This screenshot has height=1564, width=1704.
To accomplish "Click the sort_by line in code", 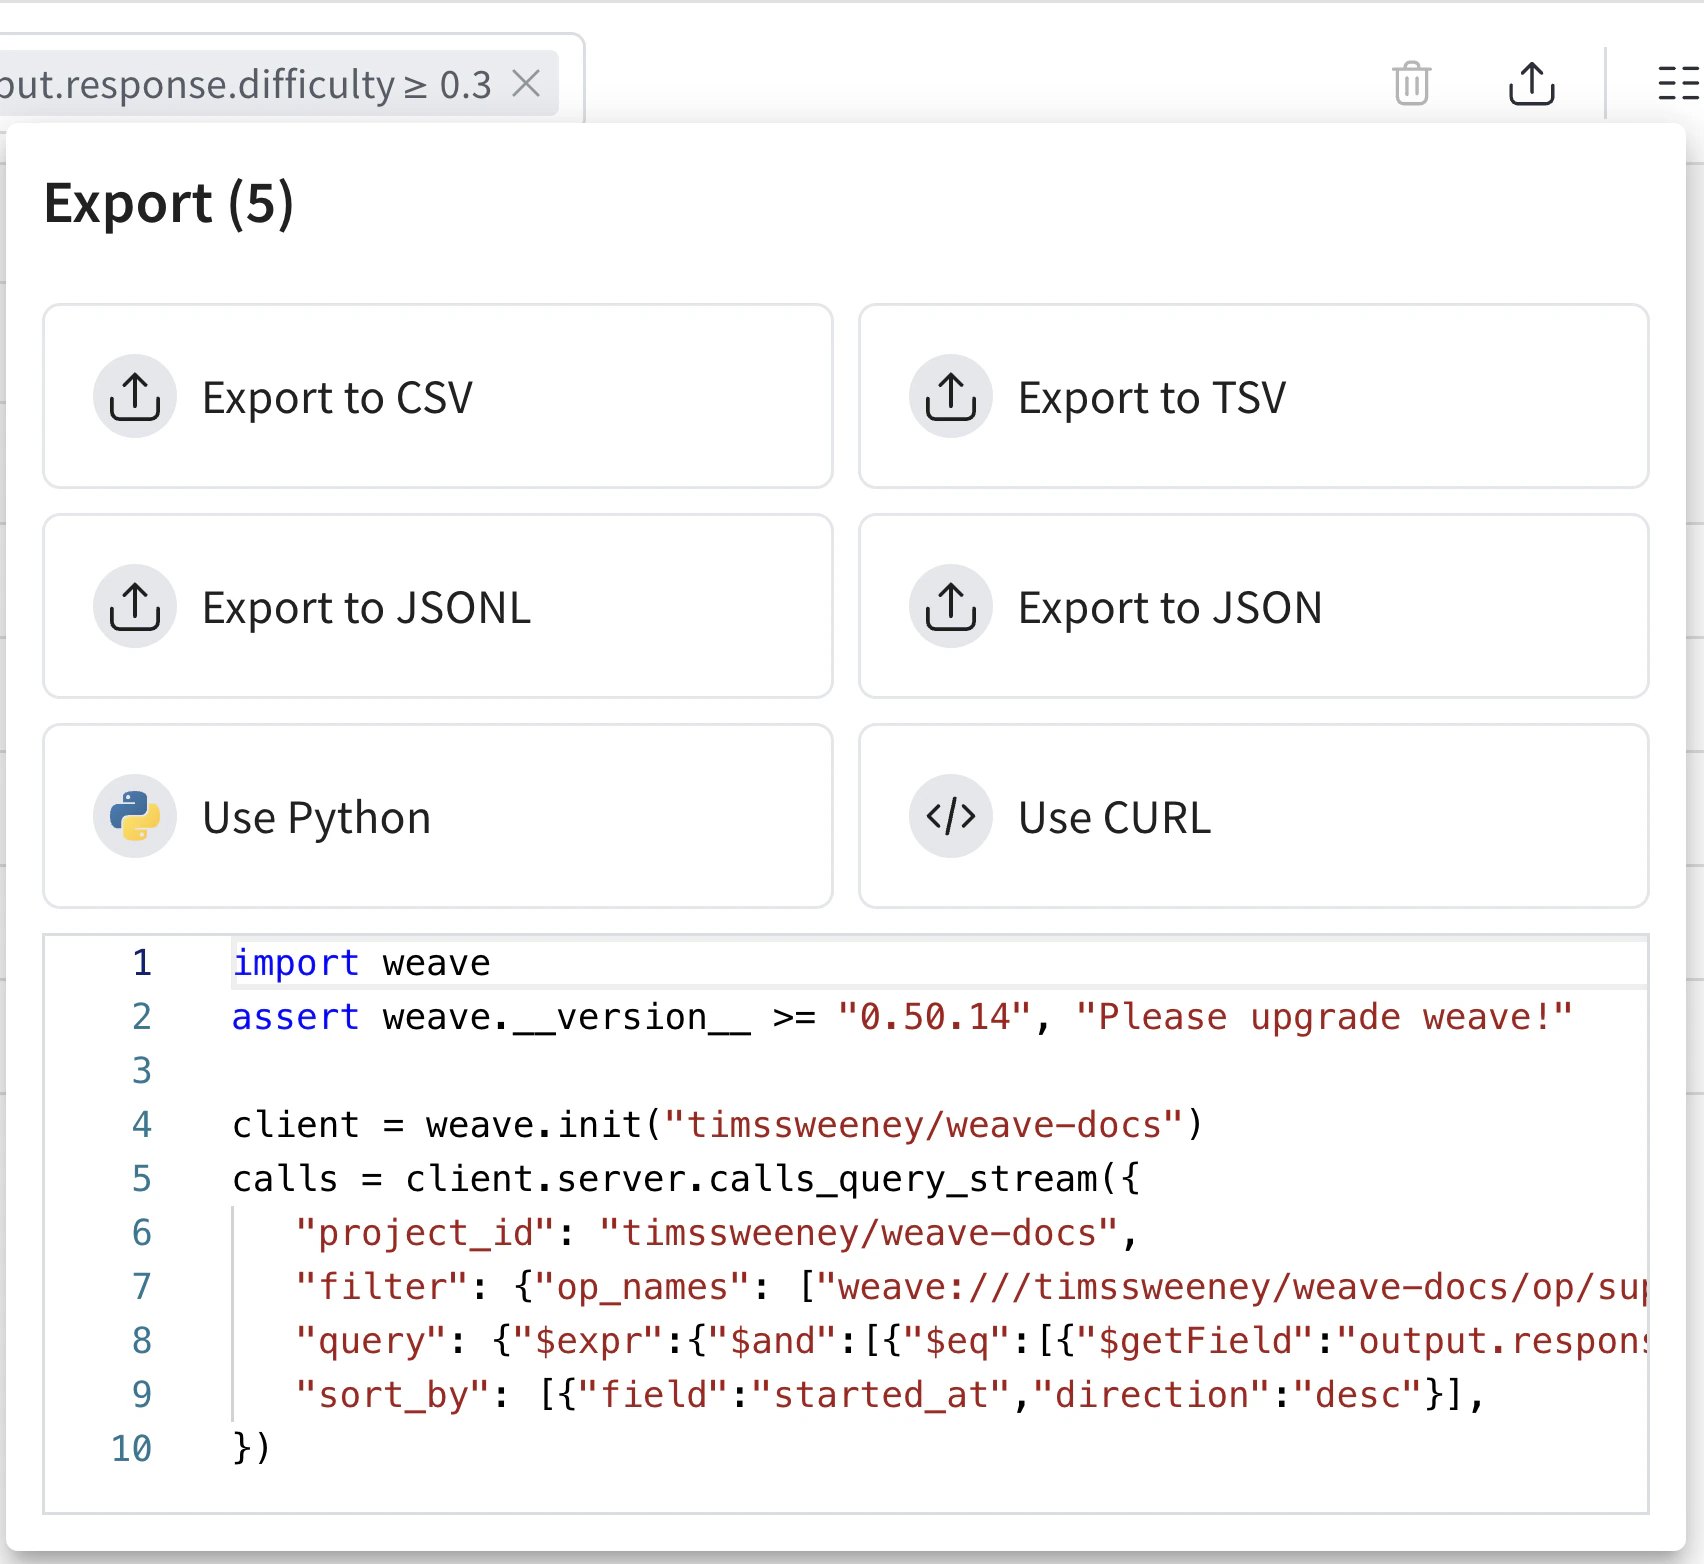I will (890, 1395).
